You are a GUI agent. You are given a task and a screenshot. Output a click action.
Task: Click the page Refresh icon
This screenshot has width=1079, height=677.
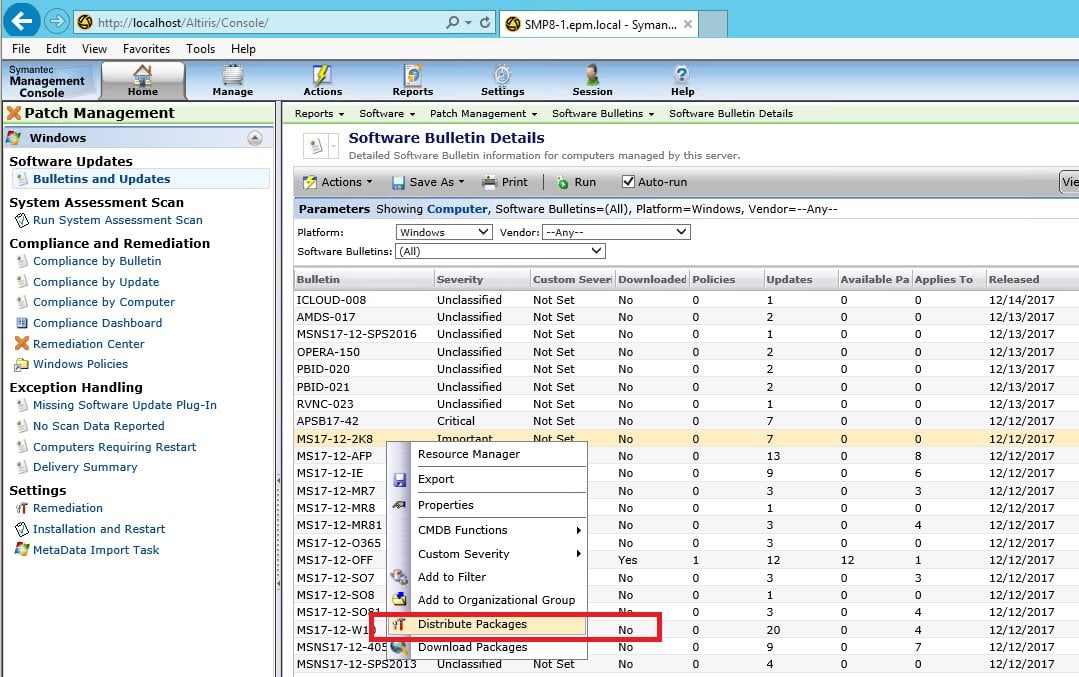click(x=485, y=22)
